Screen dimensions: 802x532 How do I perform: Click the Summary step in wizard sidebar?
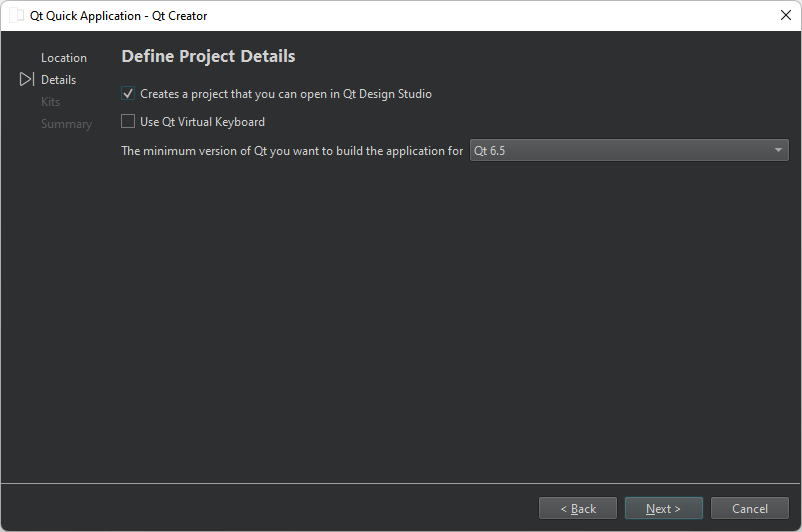tap(66, 124)
